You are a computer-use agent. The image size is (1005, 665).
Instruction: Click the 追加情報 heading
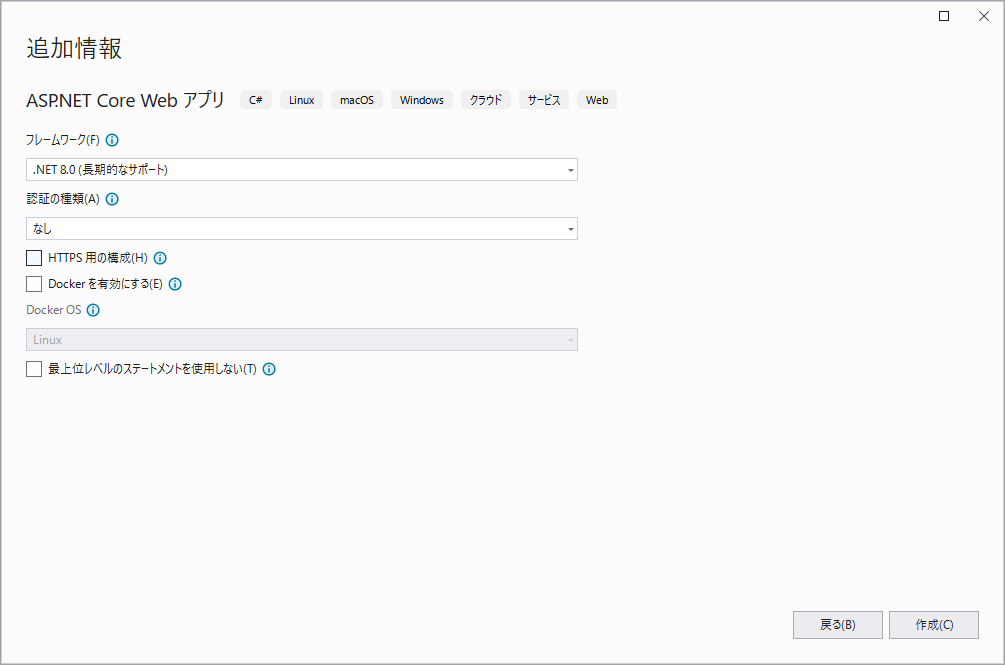click(74, 48)
